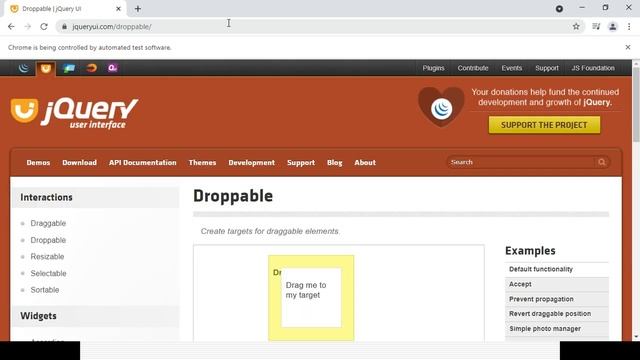Open the About menu item
Image resolution: width=640 pixels, height=360 pixels.
click(365, 162)
